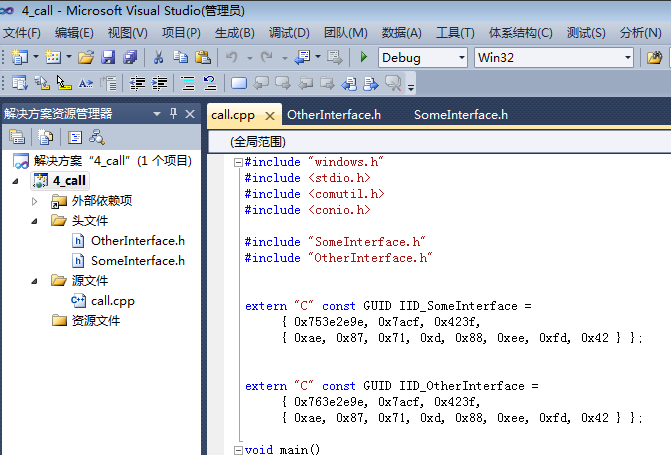Viewport: 671px width, 455px height.
Task: Comment out the selected lines icon
Action: [188, 83]
